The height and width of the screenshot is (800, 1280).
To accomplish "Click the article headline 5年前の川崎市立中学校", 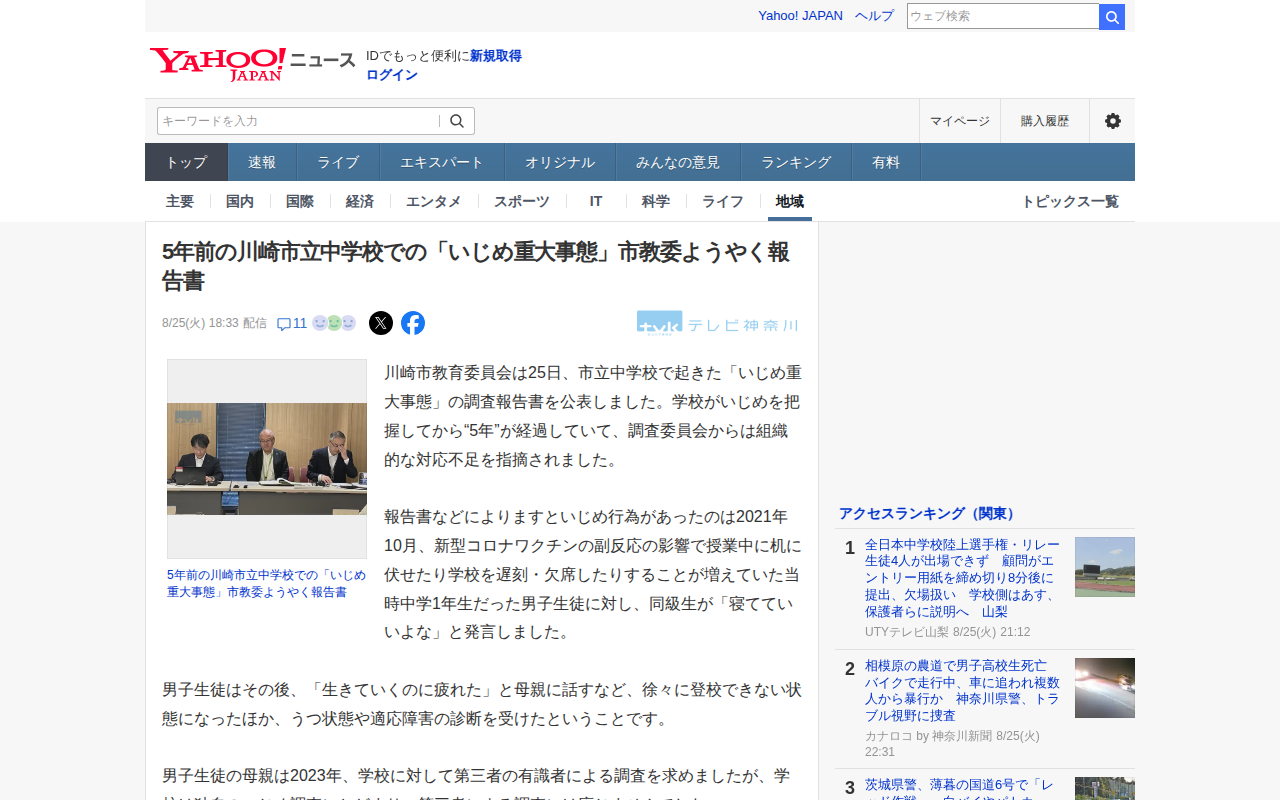I will tap(476, 267).
